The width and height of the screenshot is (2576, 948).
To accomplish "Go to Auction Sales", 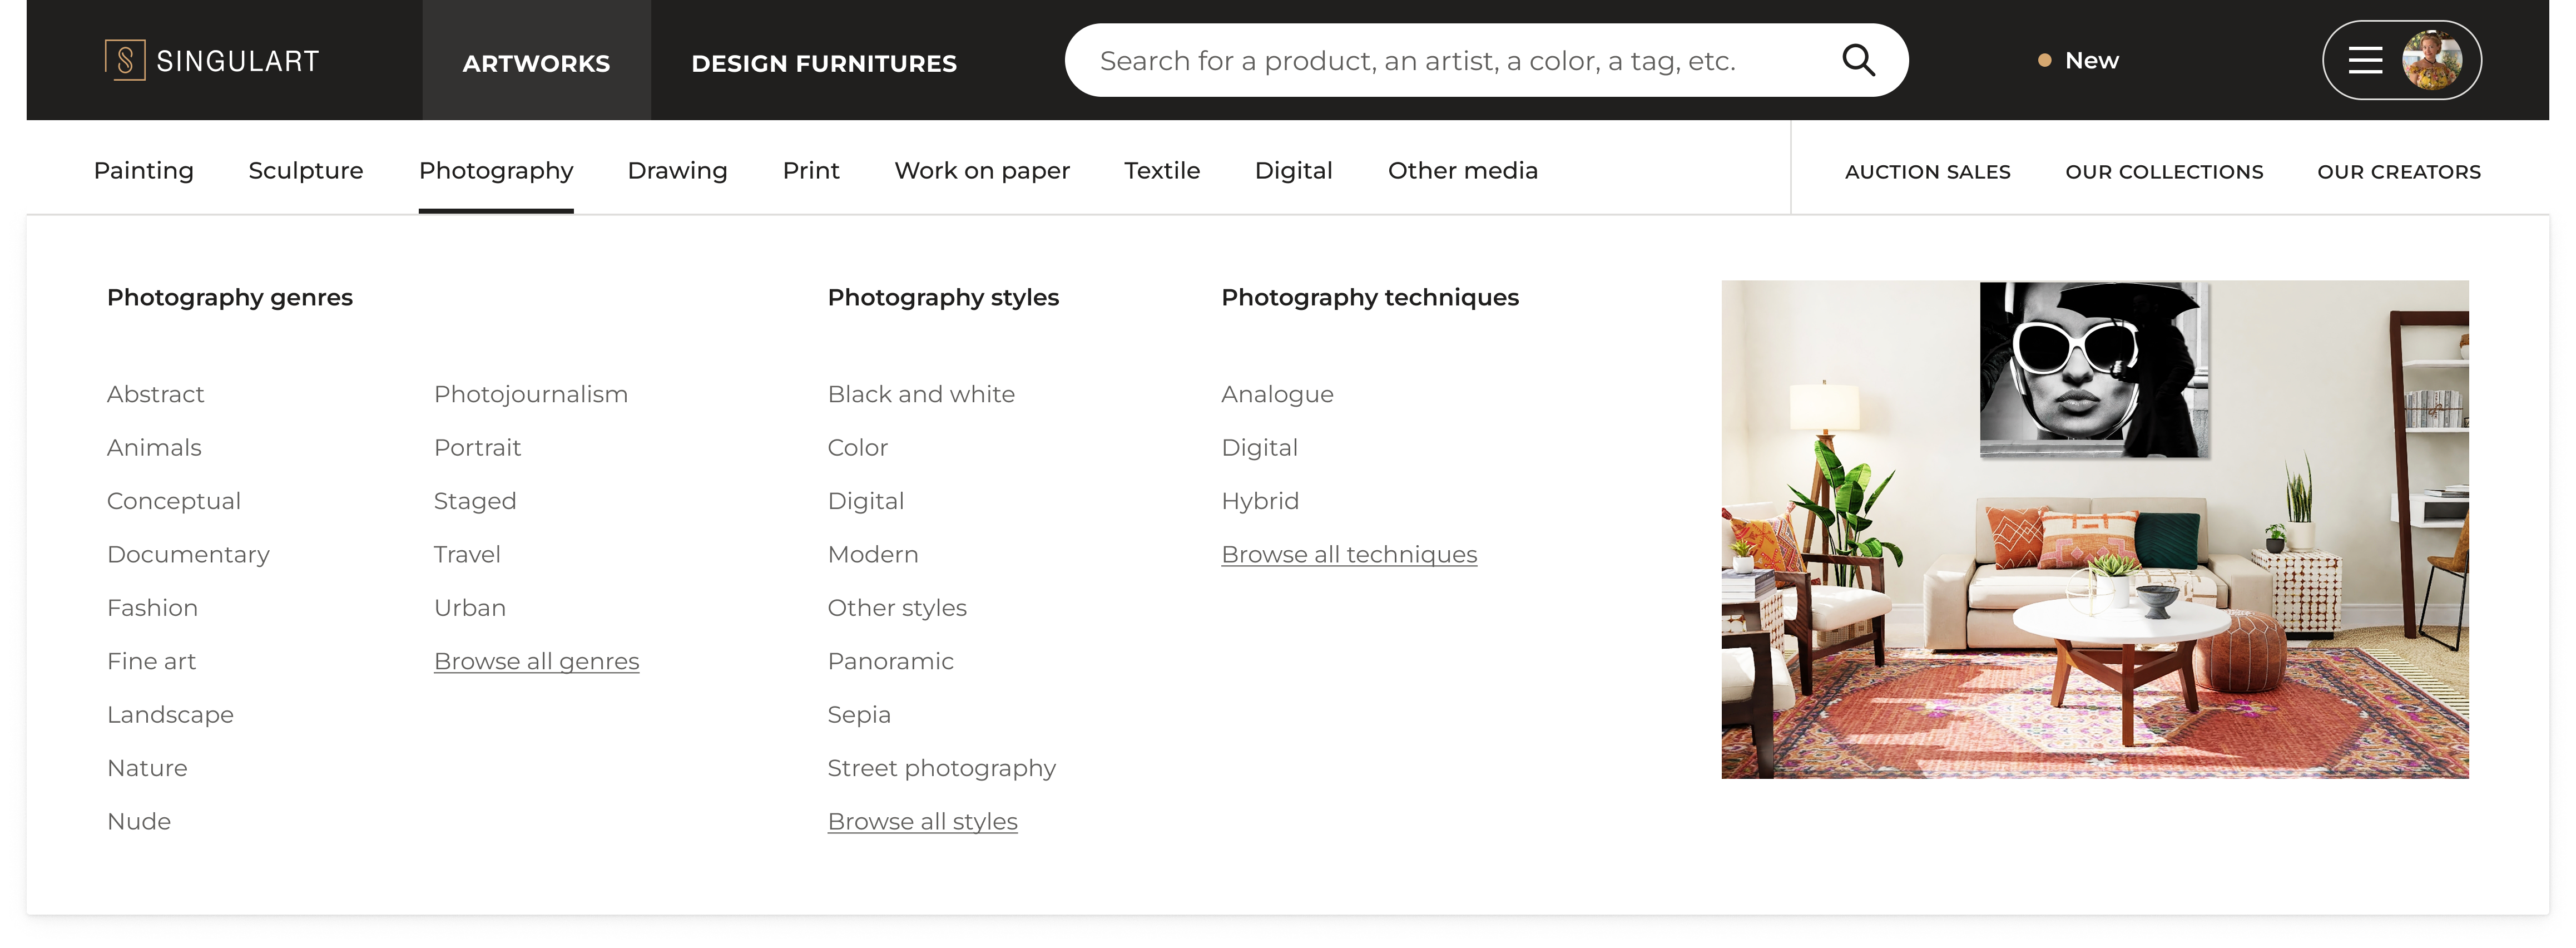I will (x=1927, y=172).
